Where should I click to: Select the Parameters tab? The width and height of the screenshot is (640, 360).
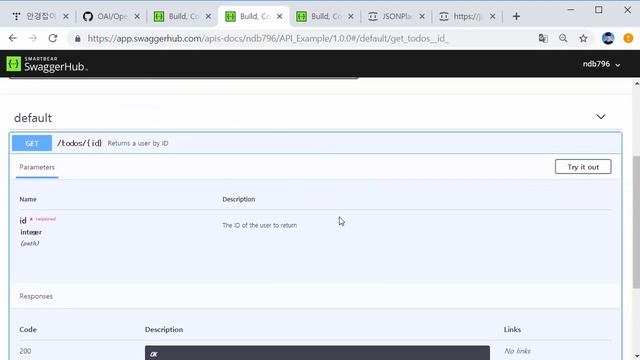pyautogui.click(x=37, y=167)
